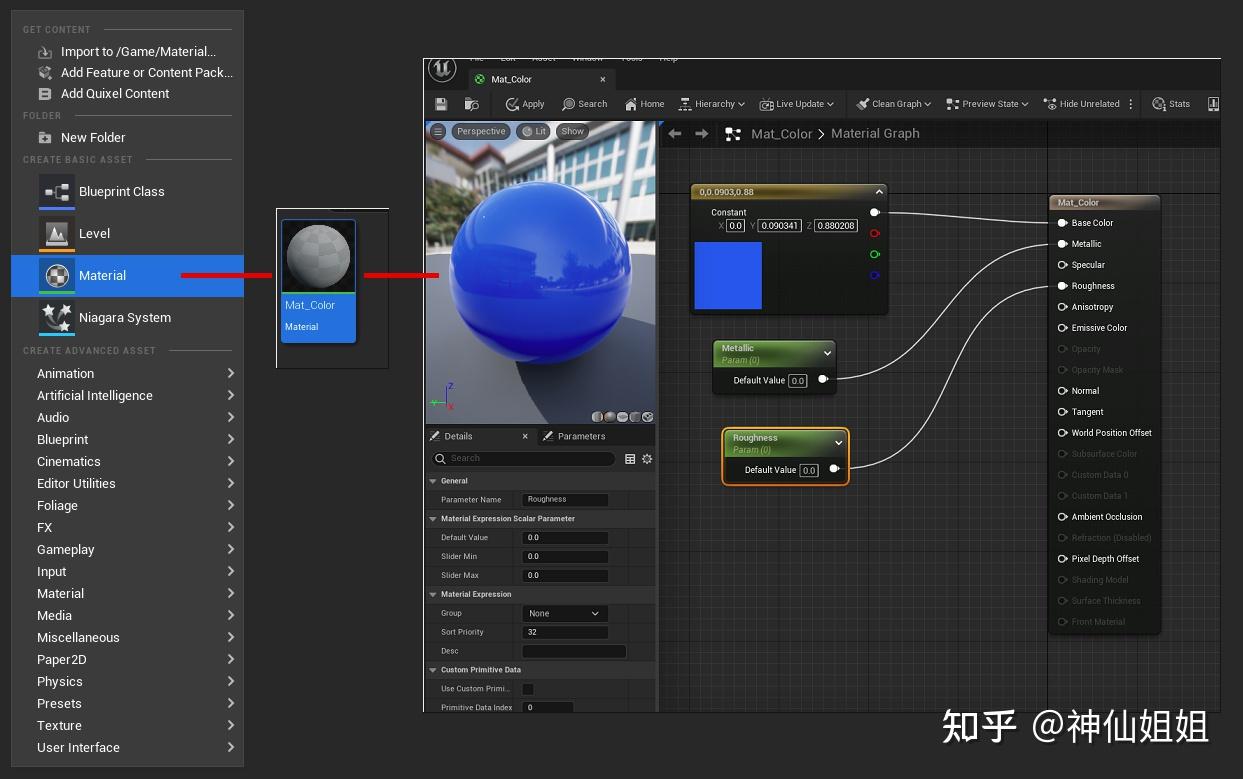The image size is (1243, 779).
Task: Click the Home icon in the toolbar
Action: click(x=644, y=103)
